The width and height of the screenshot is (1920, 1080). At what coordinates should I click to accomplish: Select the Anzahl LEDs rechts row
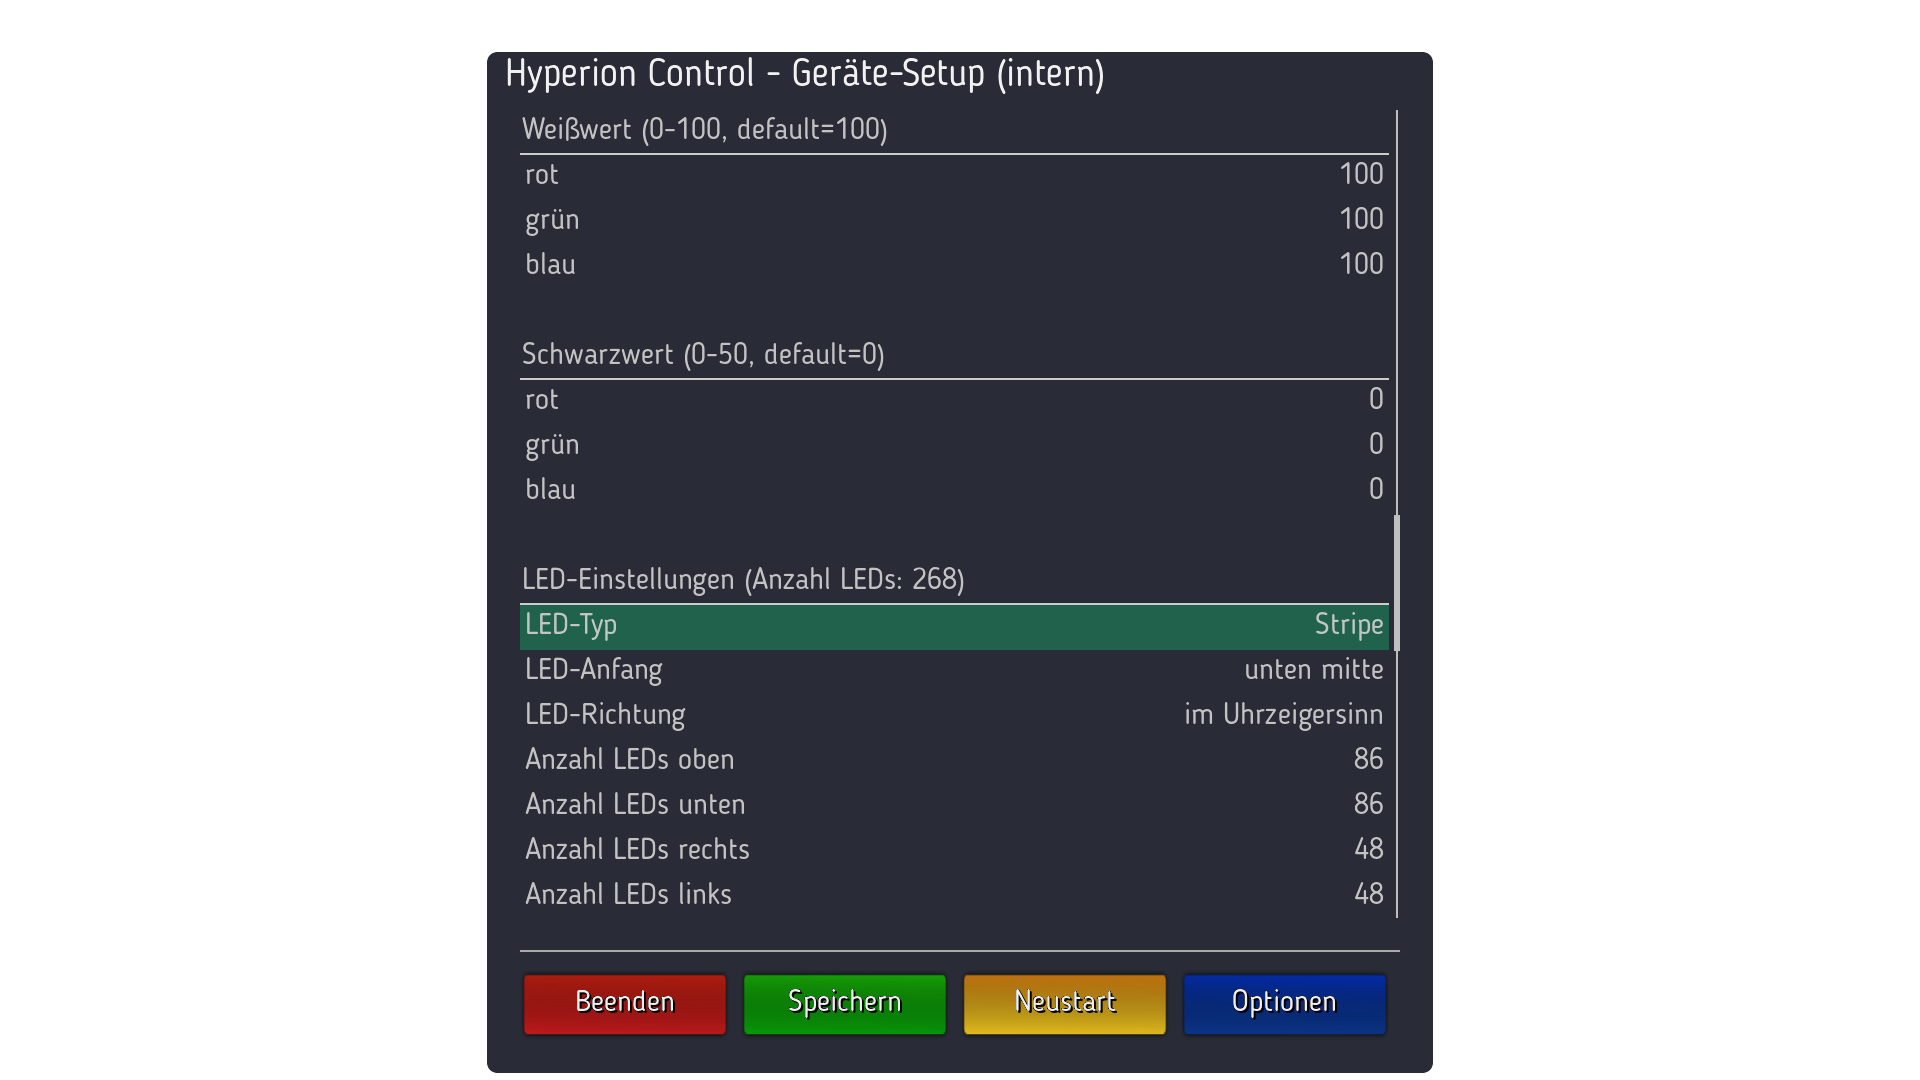pos(954,850)
